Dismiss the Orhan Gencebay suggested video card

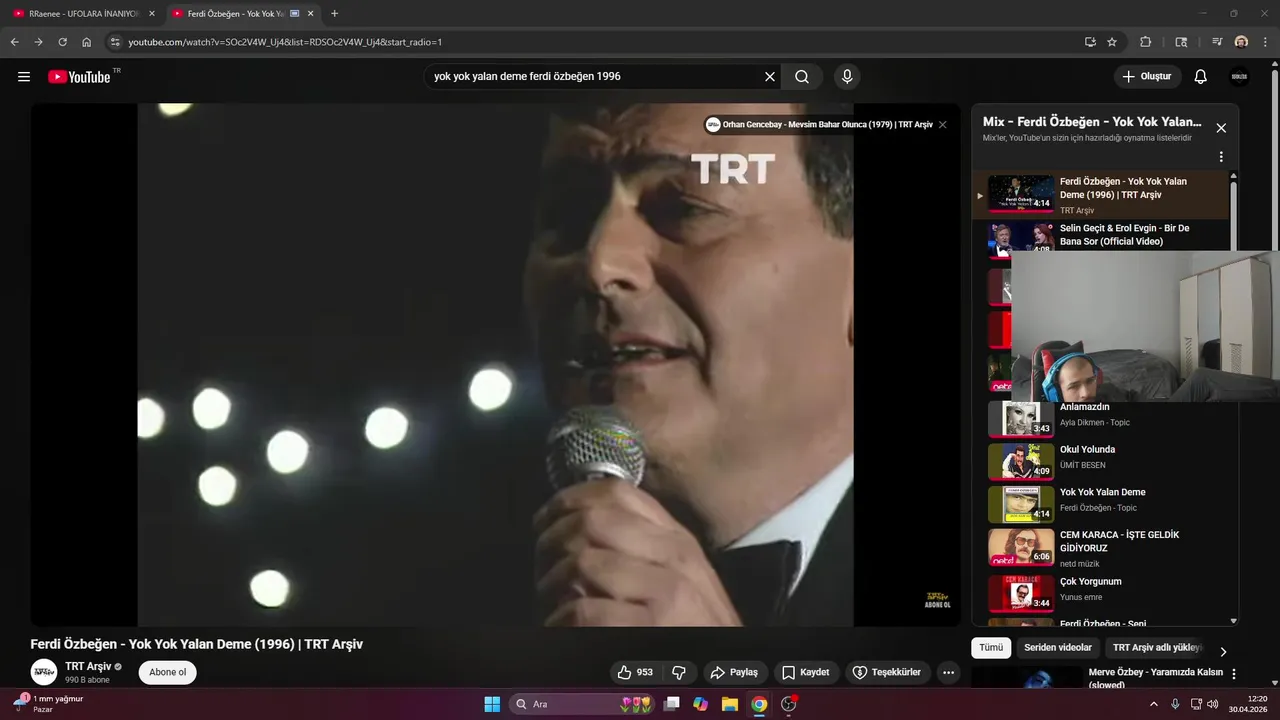(x=942, y=125)
